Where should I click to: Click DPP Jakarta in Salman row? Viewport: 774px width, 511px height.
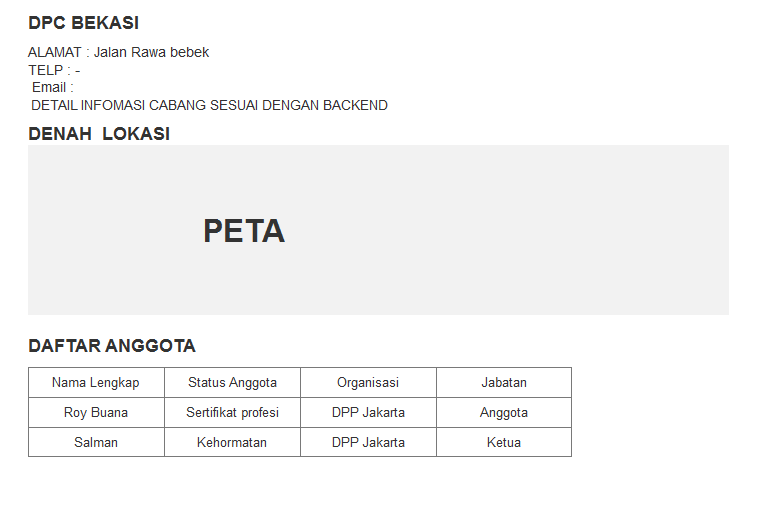[x=368, y=442]
